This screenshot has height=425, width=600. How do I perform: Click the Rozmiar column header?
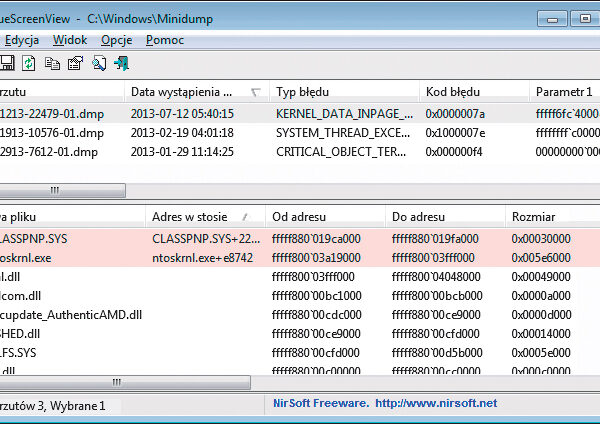[x=535, y=216]
